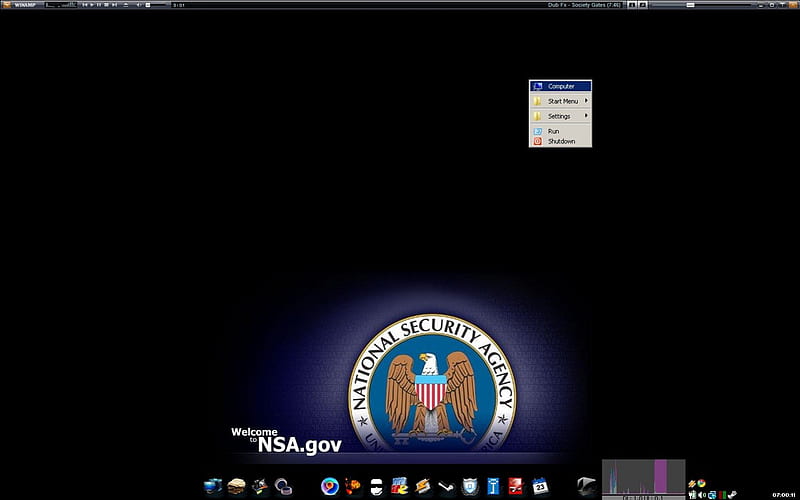Image resolution: width=800 pixels, height=500 pixels.
Task: Click the Winamp logo icon in top bar
Action: tap(6, 5)
